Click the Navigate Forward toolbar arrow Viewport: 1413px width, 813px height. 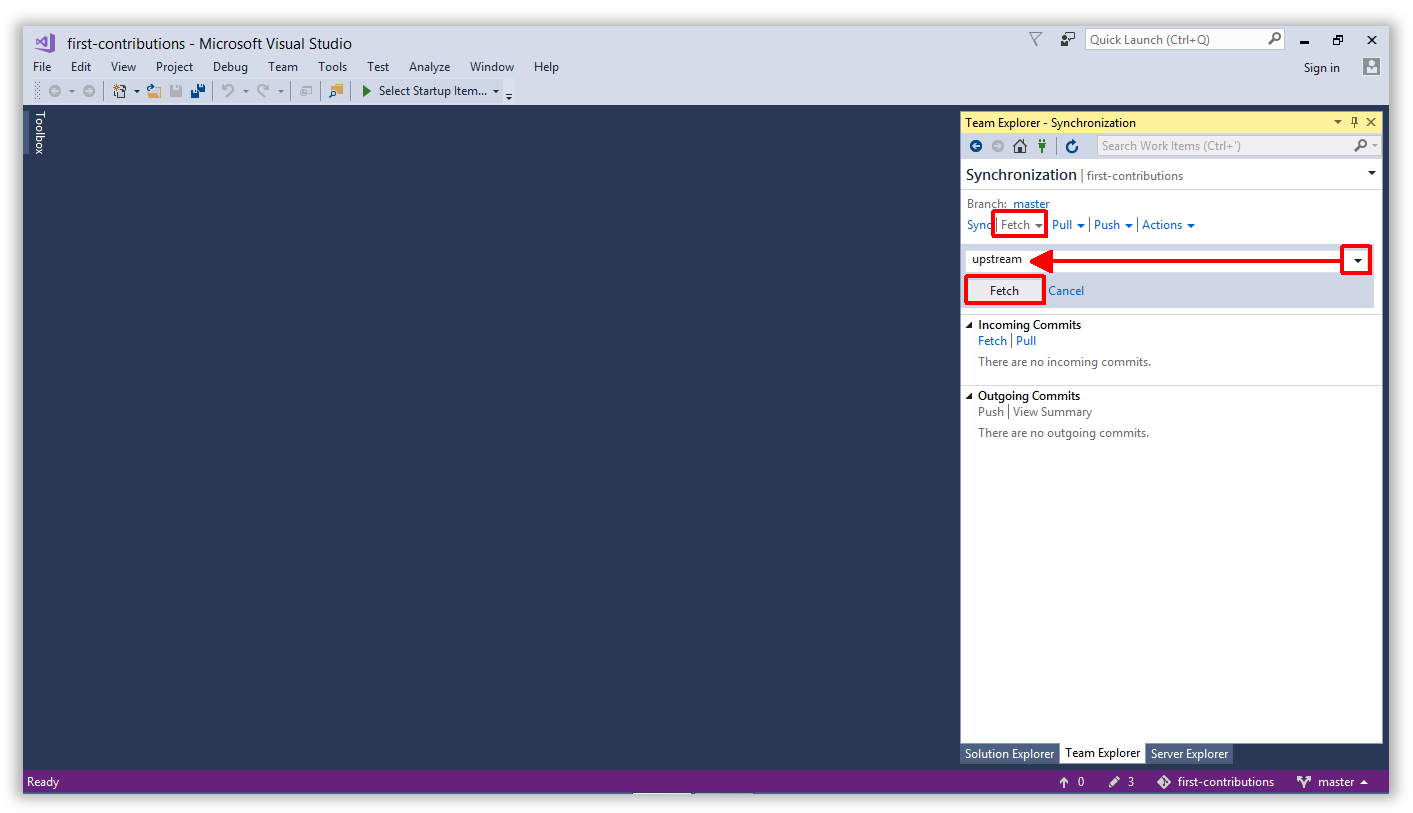[89, 91]
